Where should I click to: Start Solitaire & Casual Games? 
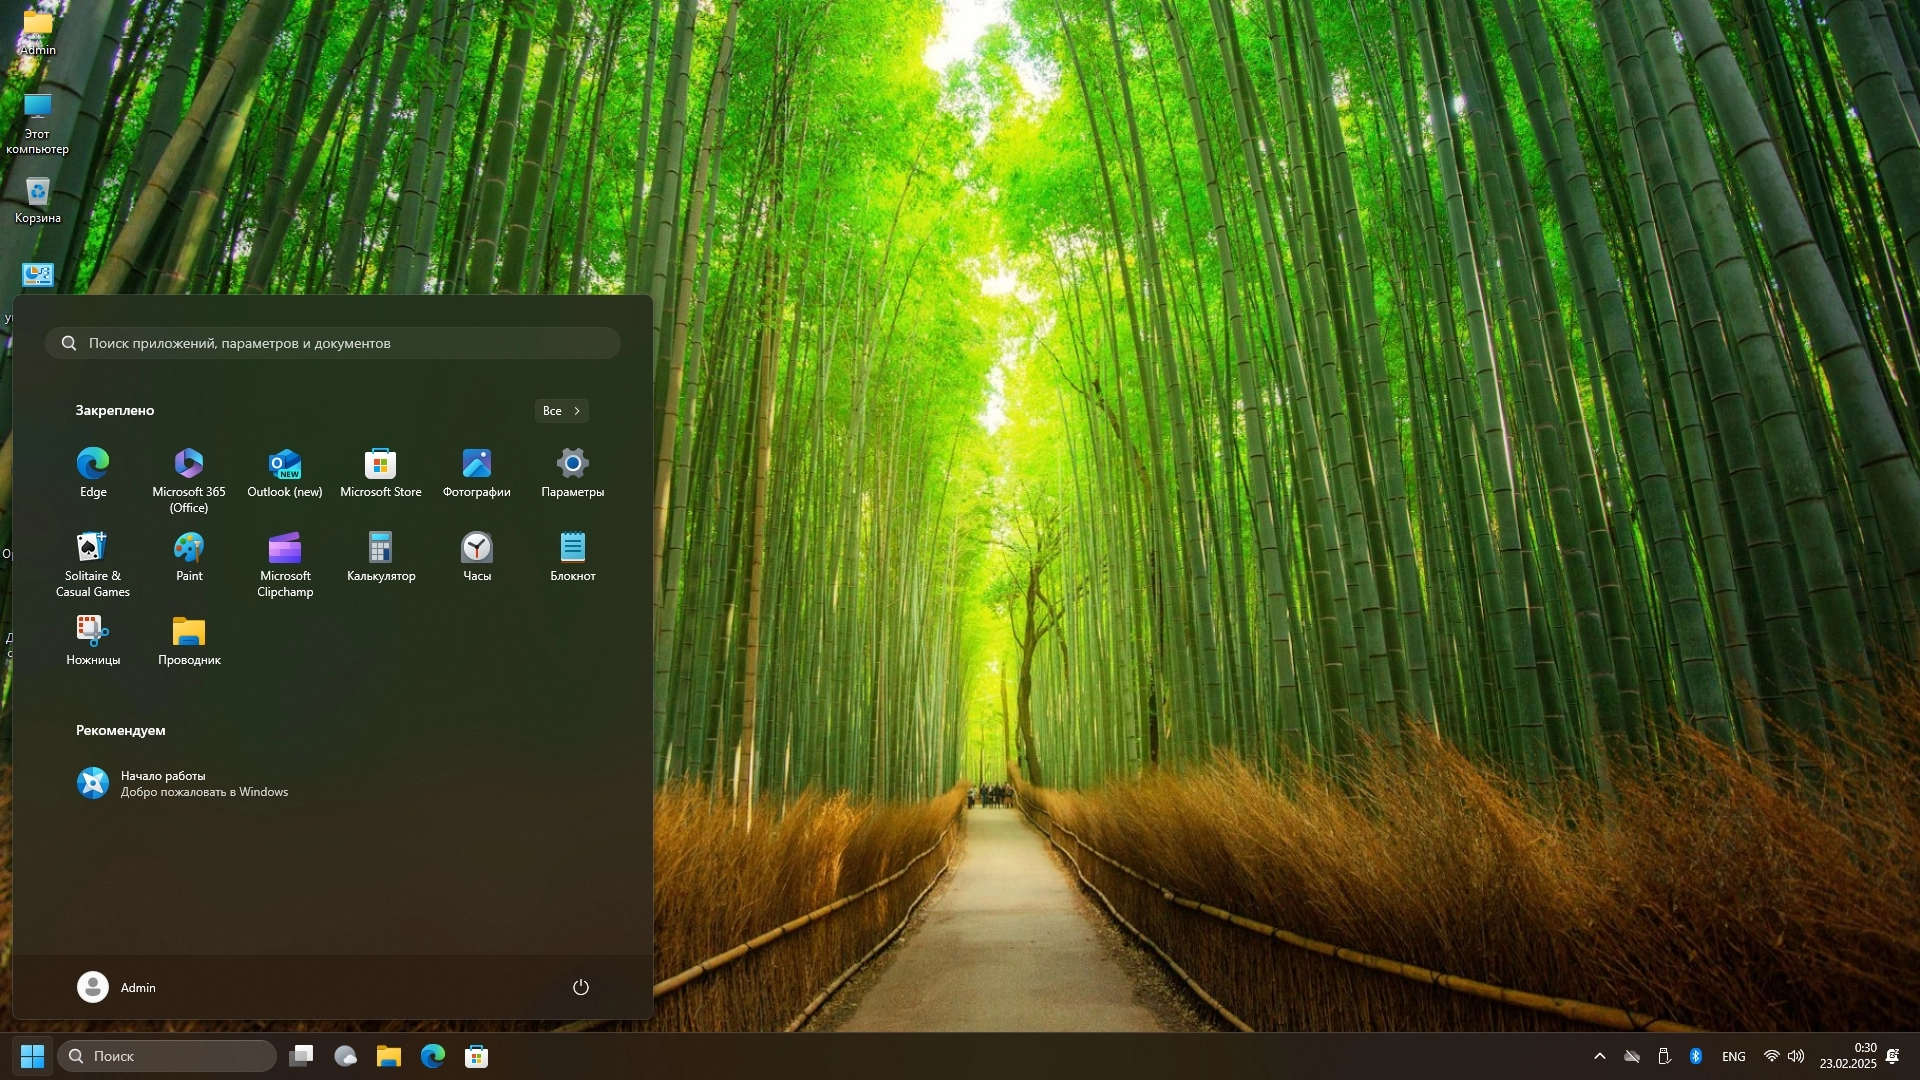click(93, 556)
